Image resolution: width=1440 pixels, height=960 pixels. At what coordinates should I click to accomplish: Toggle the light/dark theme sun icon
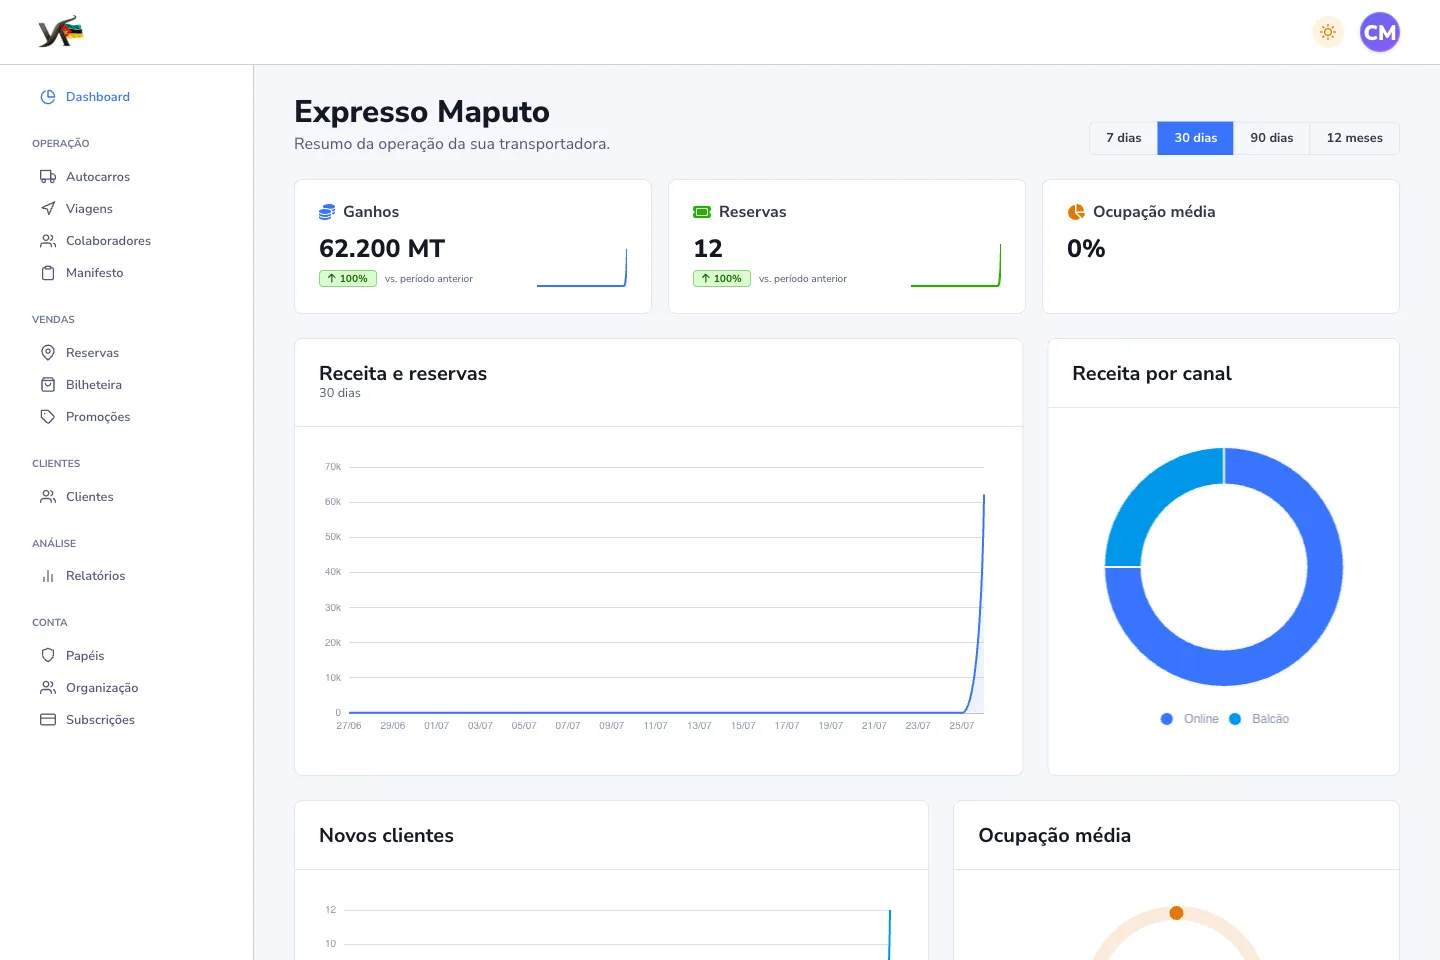(1328, 32)
